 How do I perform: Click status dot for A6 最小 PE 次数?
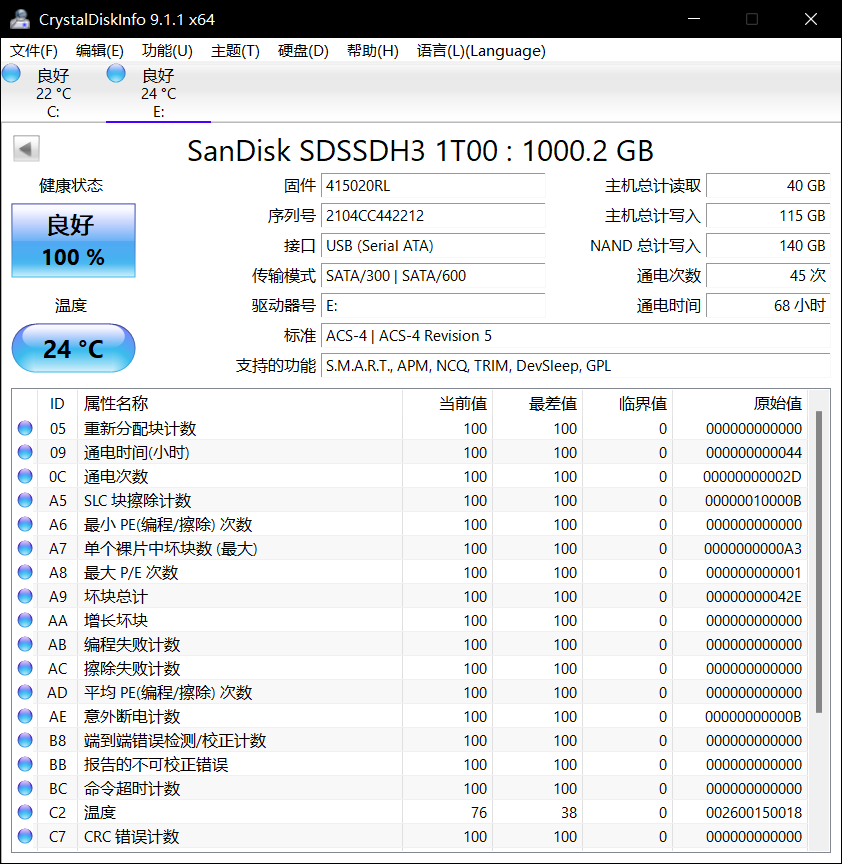pos(25,524)
